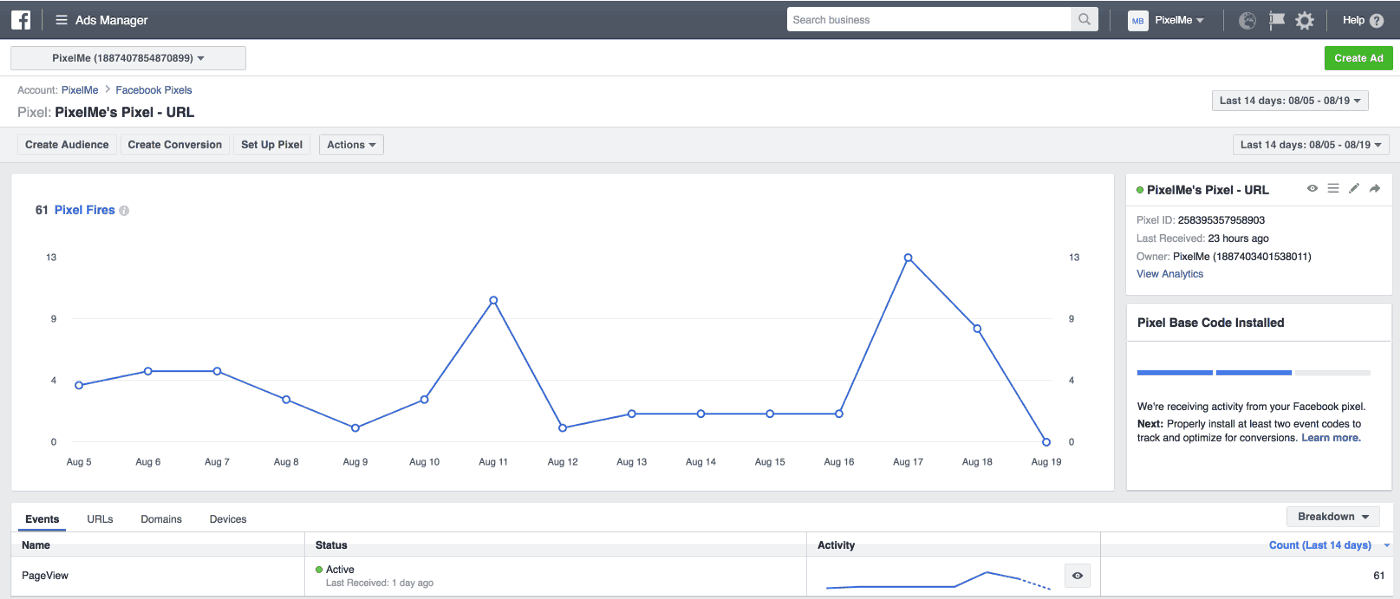Focus the Search business input field

[928, 20]
